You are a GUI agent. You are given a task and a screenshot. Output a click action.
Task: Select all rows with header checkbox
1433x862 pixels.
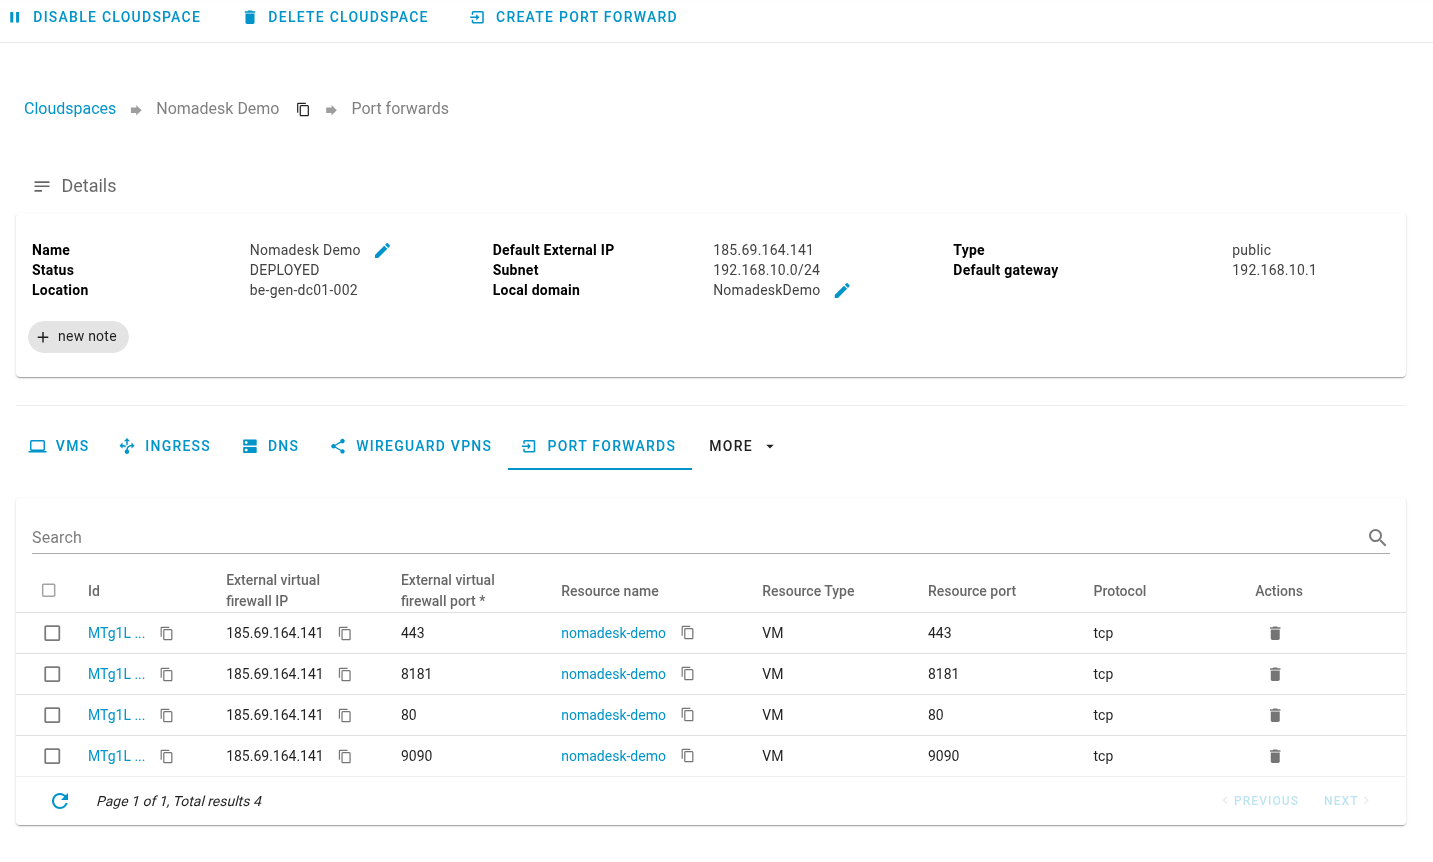(49, 591)
